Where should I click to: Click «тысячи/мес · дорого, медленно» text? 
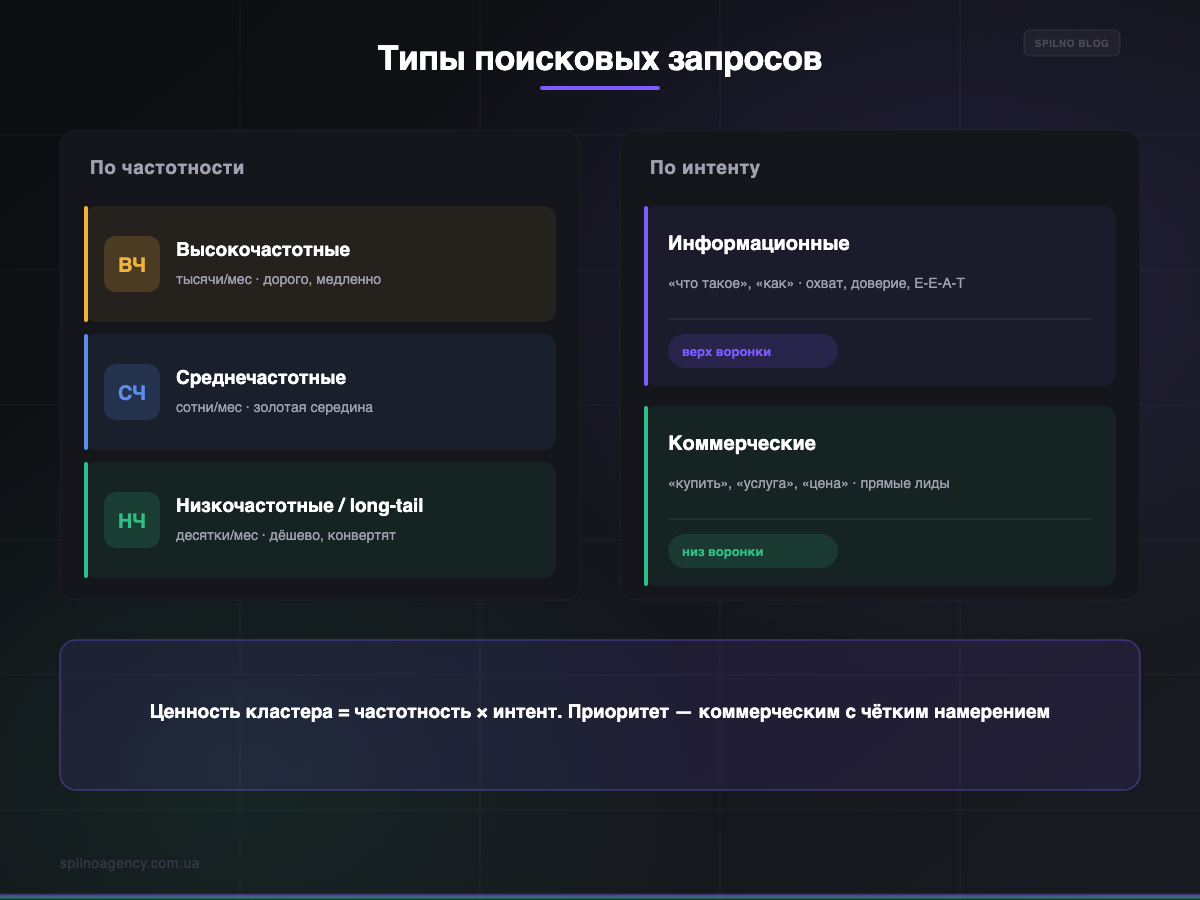pos(278,279)
